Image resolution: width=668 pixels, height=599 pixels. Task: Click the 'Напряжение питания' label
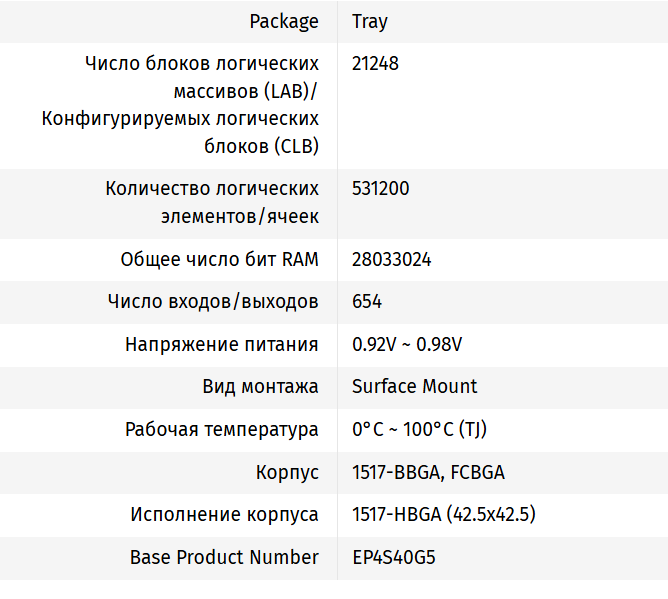(x=221, y=344)
